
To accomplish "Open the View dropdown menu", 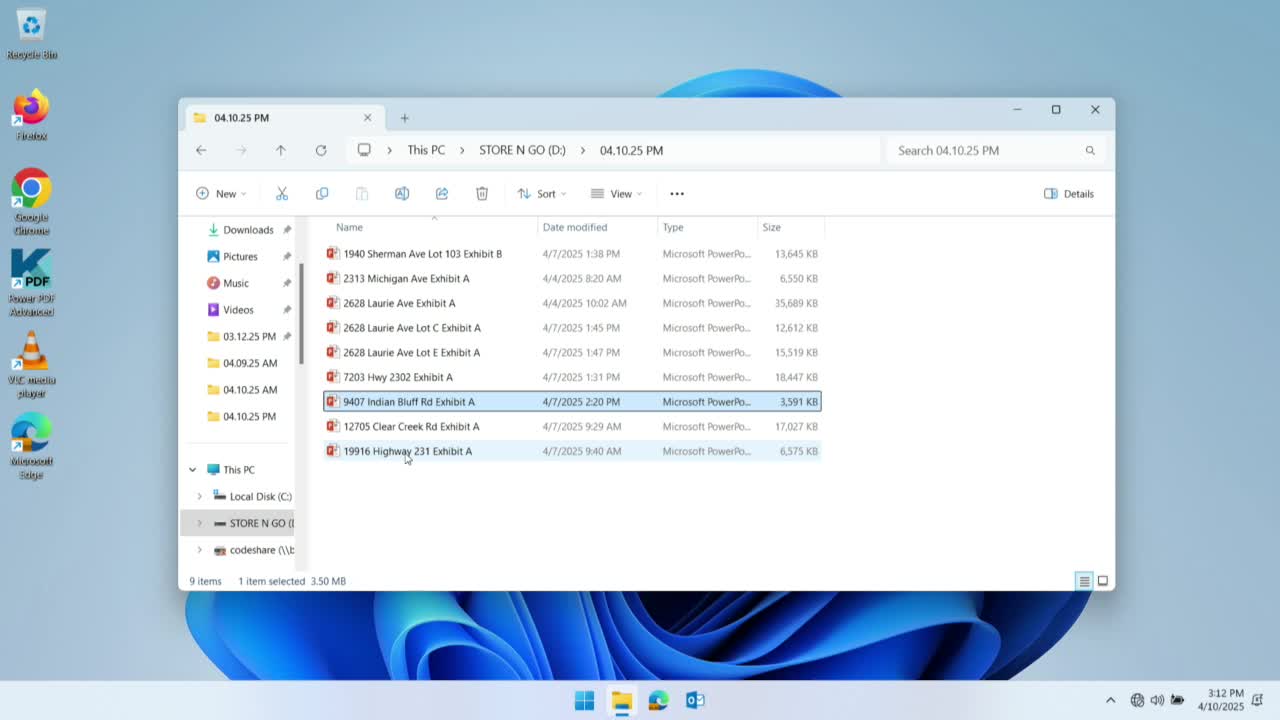I will 616,194.
